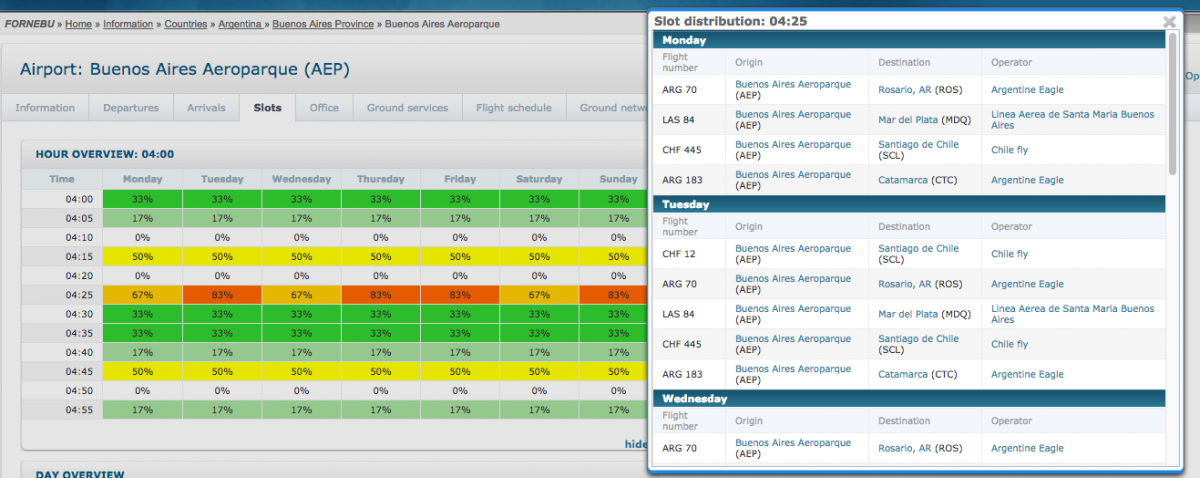Open Argentine Eagle operator in Wednesday ARG 70 row
Screen dimensions: 1200x478
coord(1027,448)
